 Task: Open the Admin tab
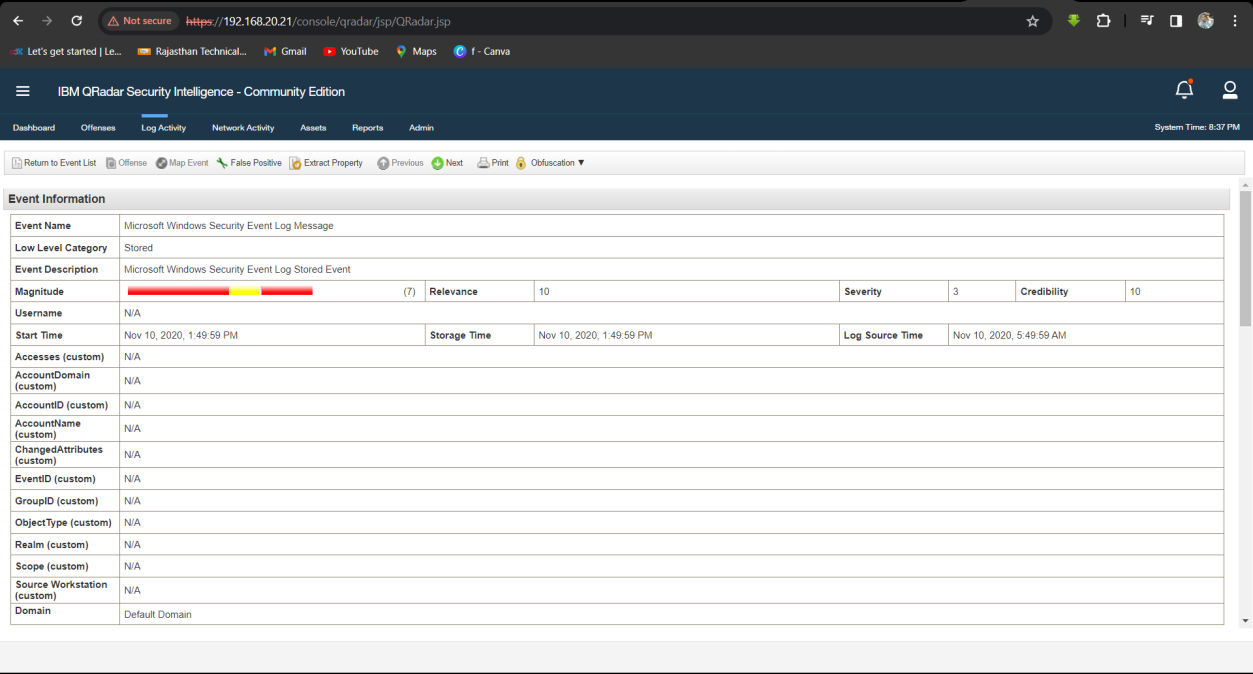421,128
